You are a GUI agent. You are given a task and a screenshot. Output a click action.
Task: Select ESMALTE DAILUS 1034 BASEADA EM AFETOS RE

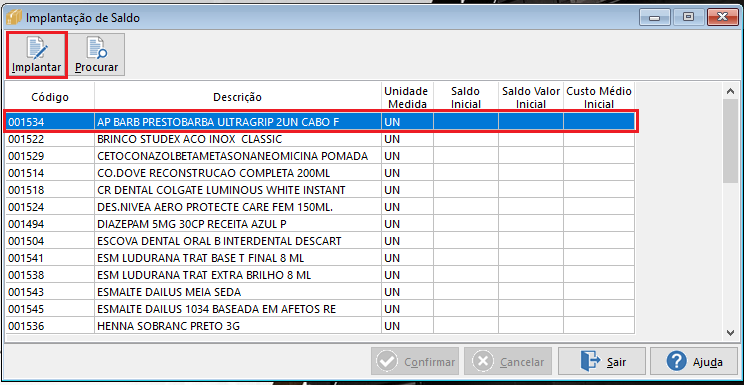point(320,309)
